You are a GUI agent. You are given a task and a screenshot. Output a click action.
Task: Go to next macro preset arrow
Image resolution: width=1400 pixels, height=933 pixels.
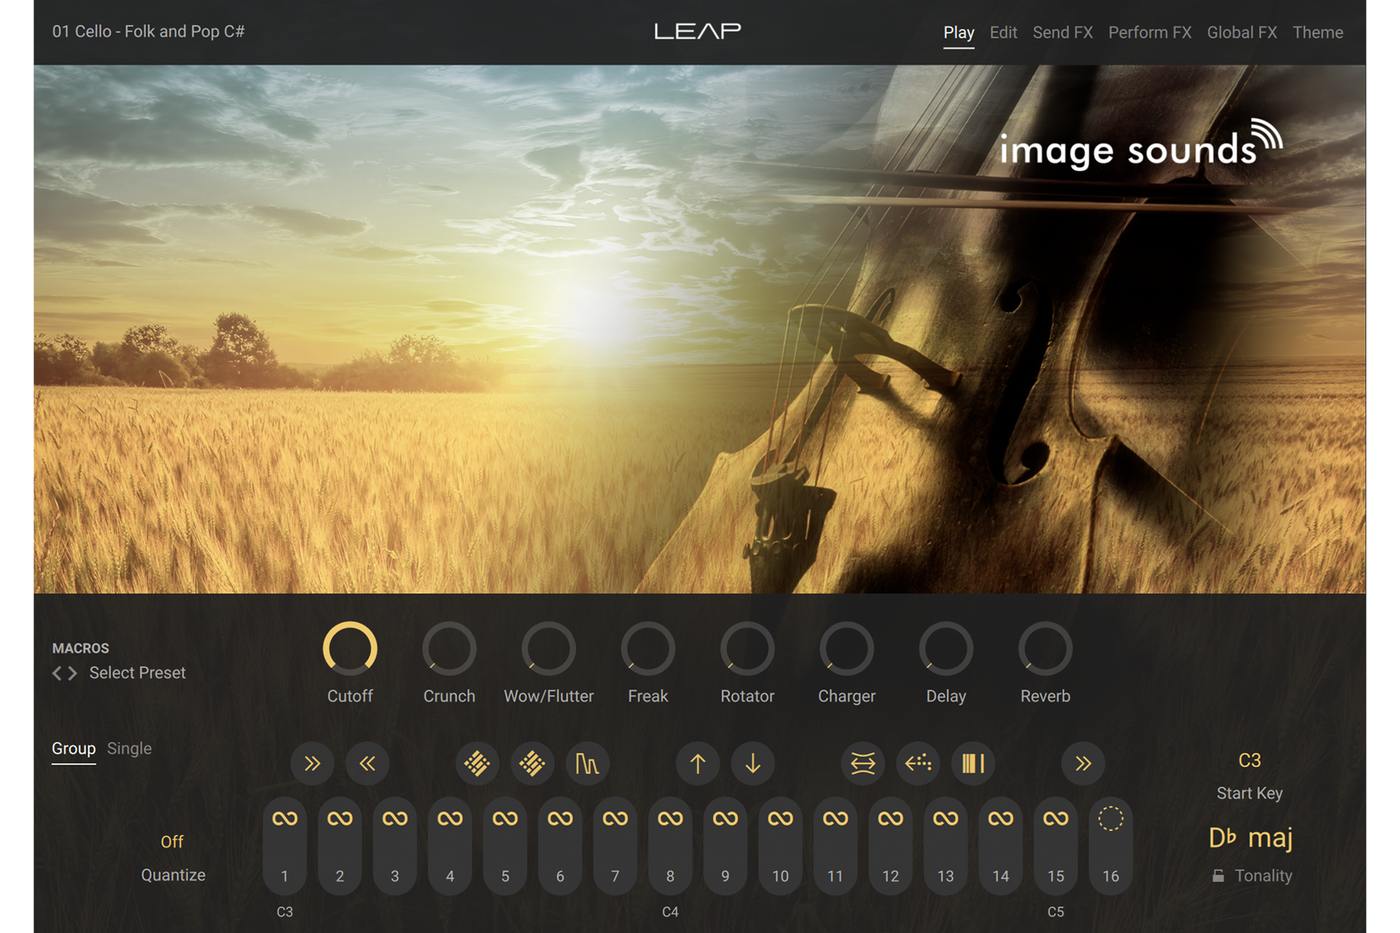(x=72, y=673)
